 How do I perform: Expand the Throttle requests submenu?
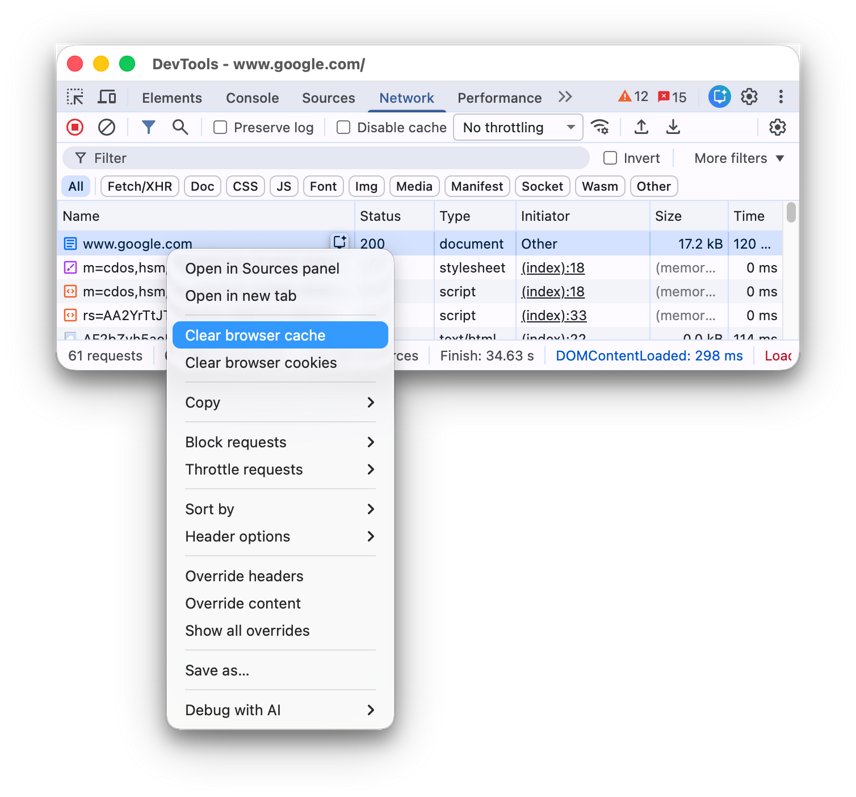tap(280, 469)
